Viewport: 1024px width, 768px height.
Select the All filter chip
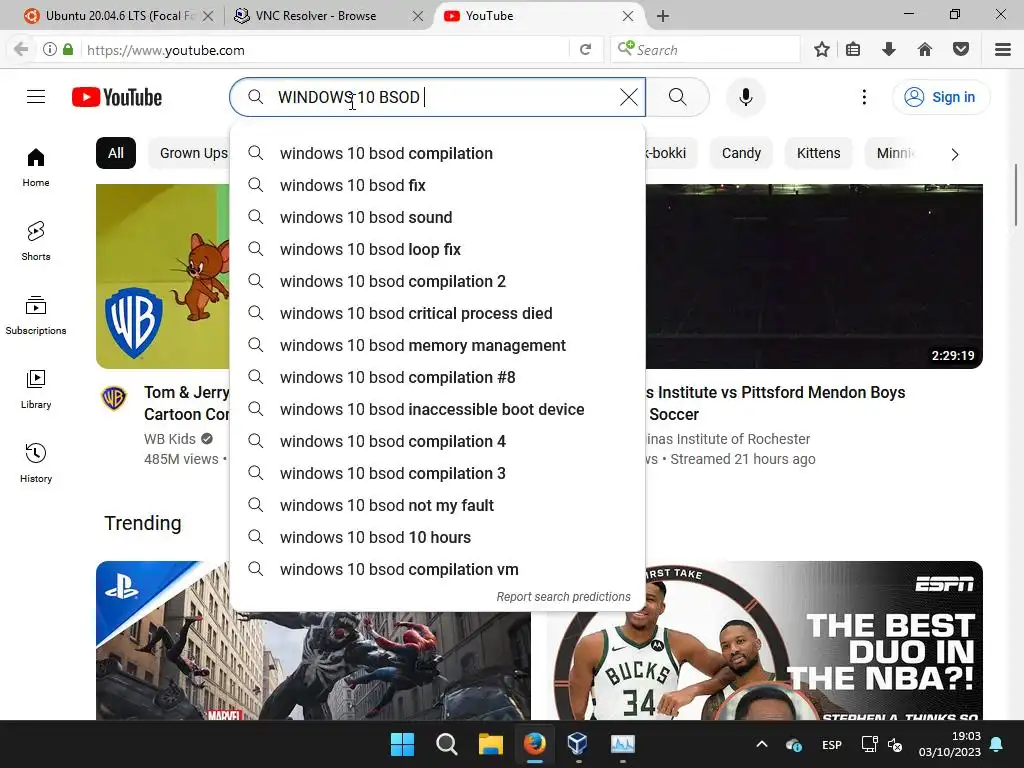(116, 153)
